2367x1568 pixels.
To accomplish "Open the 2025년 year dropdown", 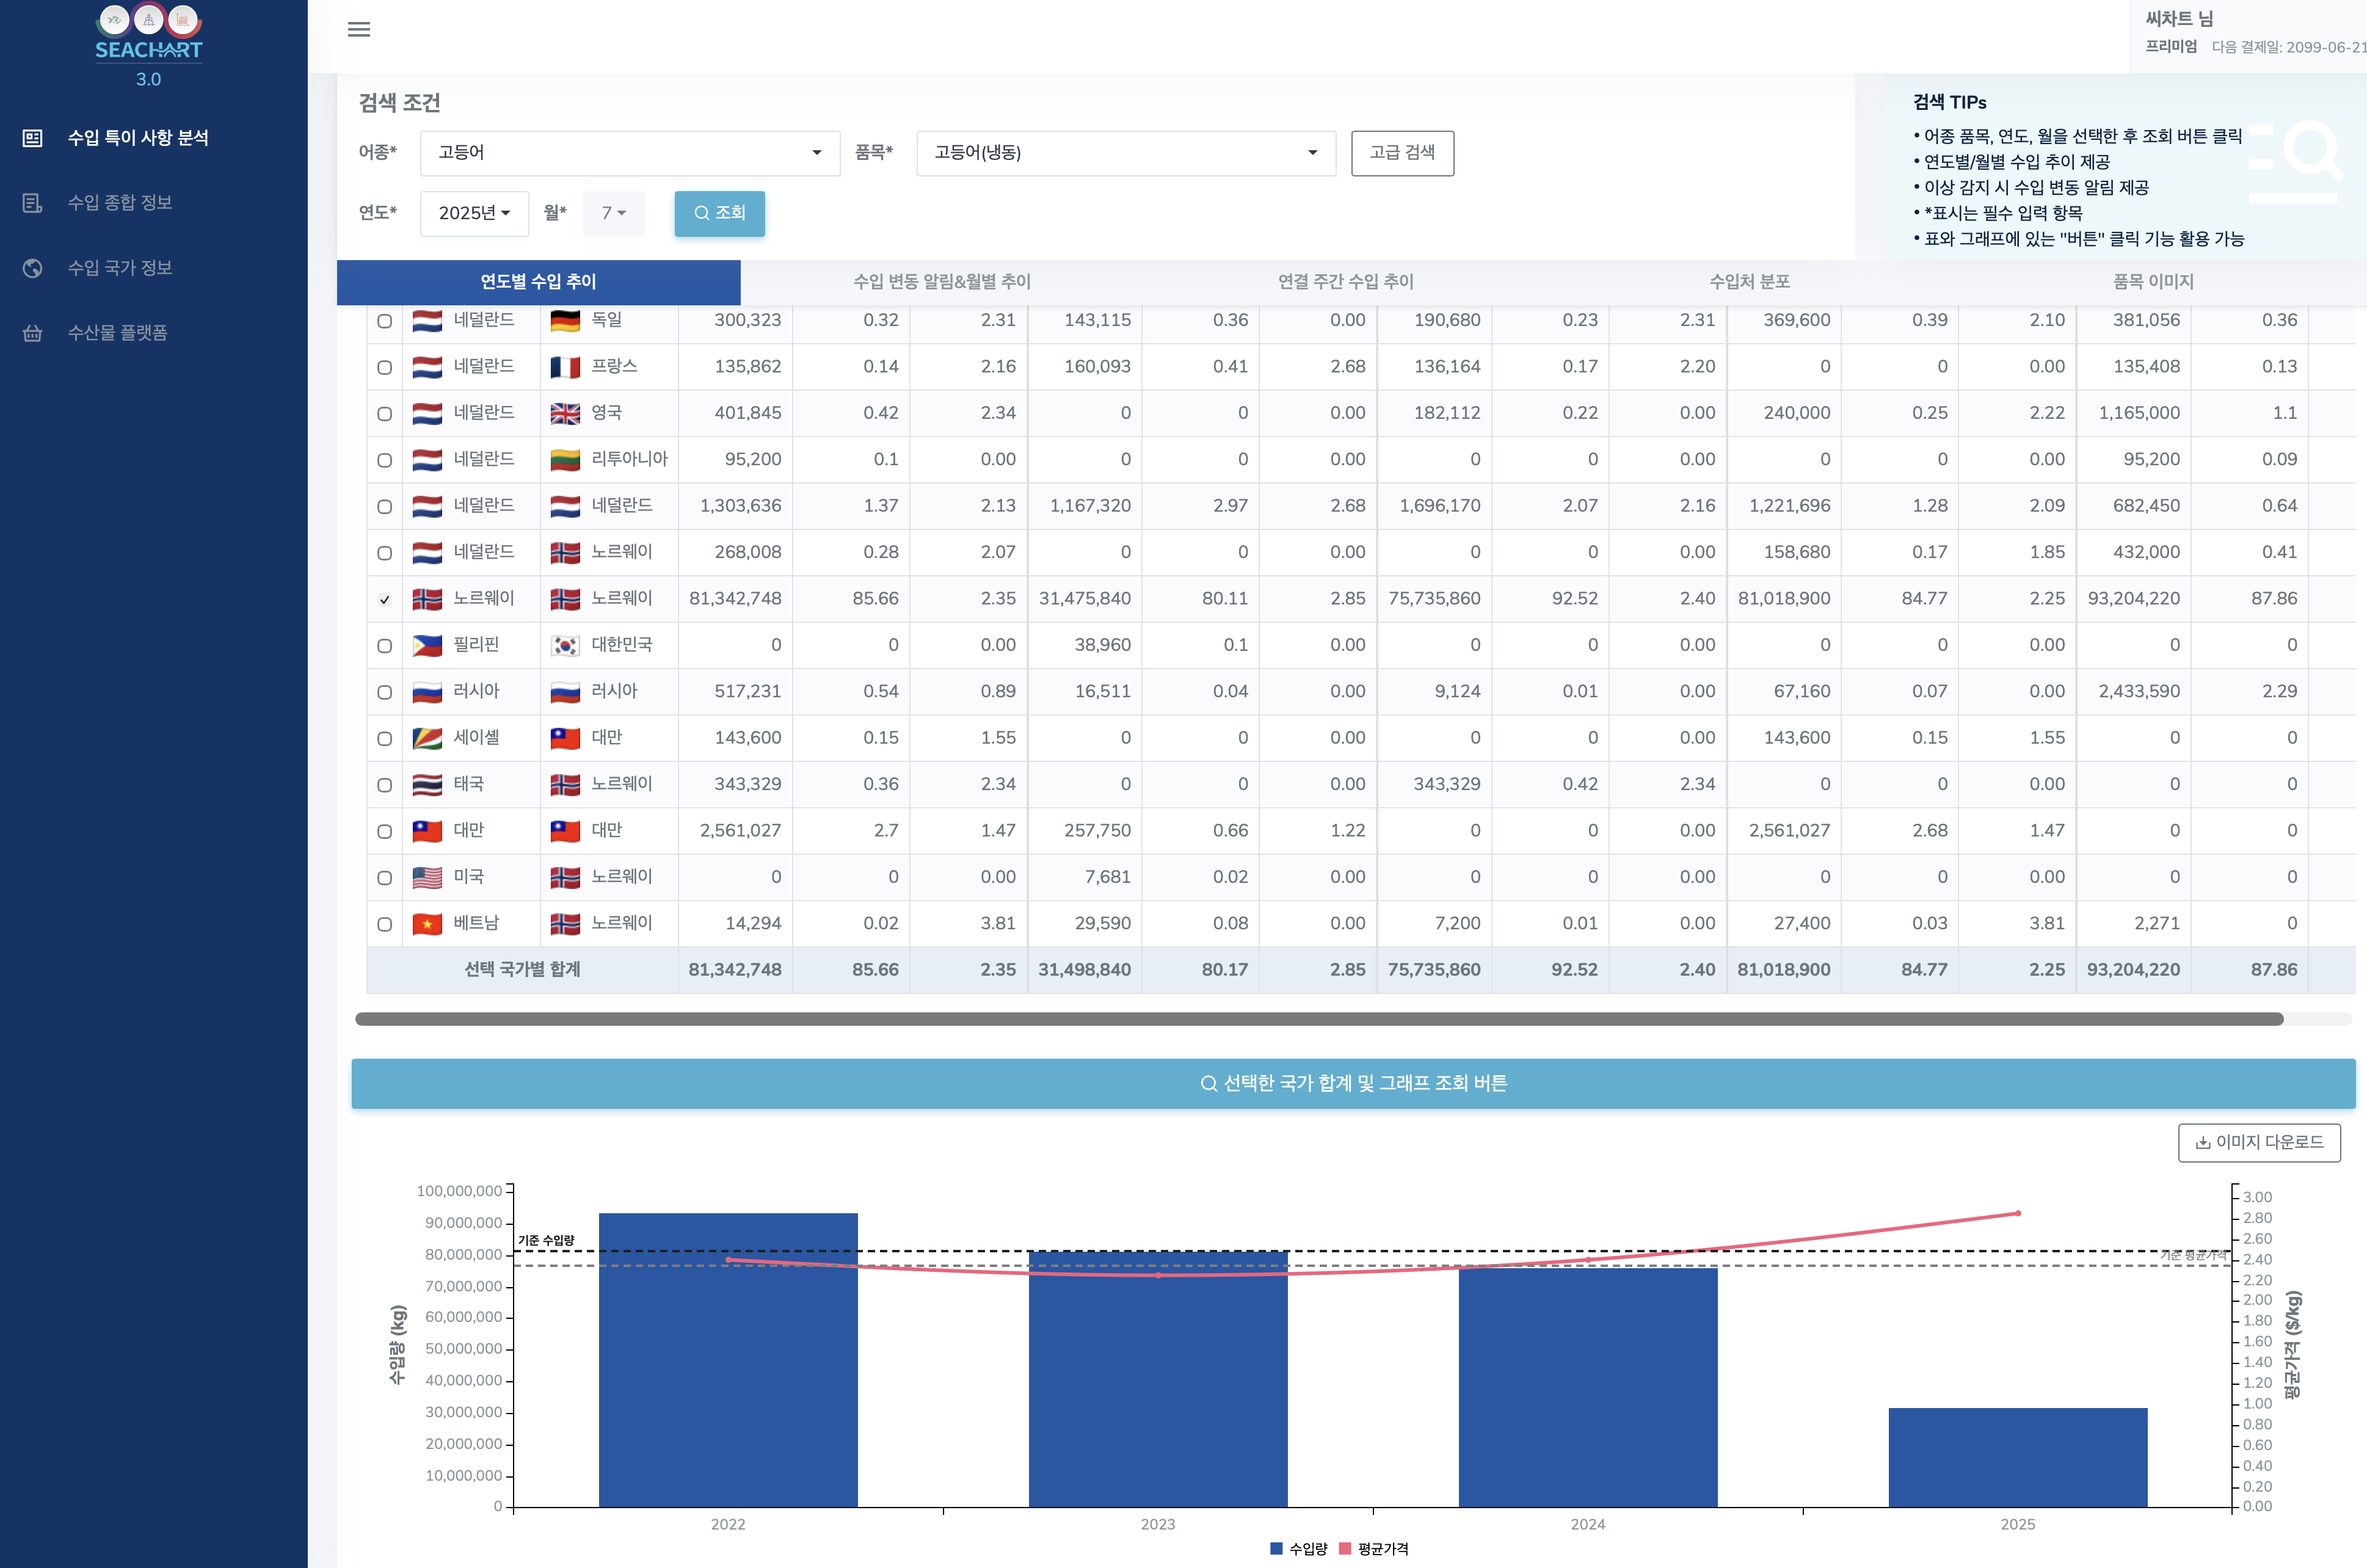I will 474,213.
